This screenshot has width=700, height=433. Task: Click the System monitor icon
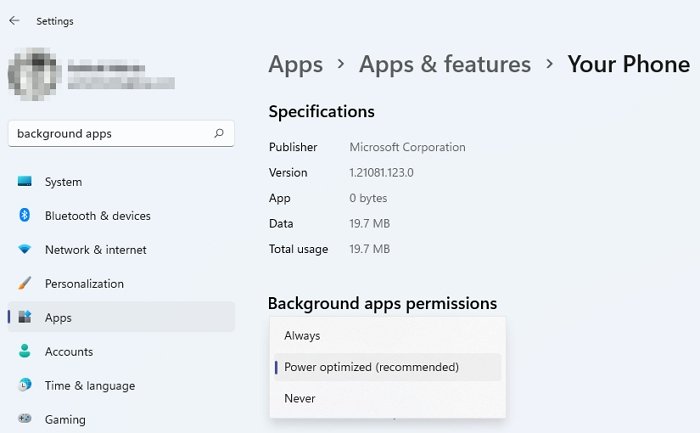pos(25,182)
